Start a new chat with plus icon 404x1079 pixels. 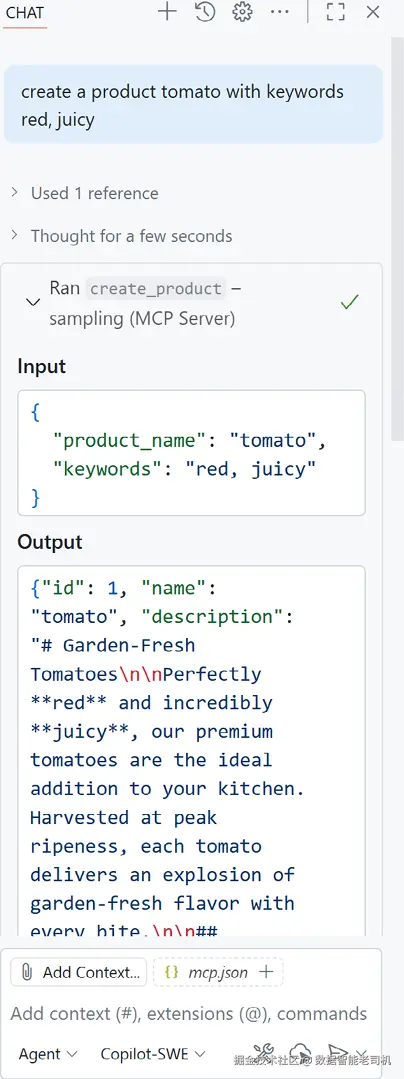tap(167, 12)
